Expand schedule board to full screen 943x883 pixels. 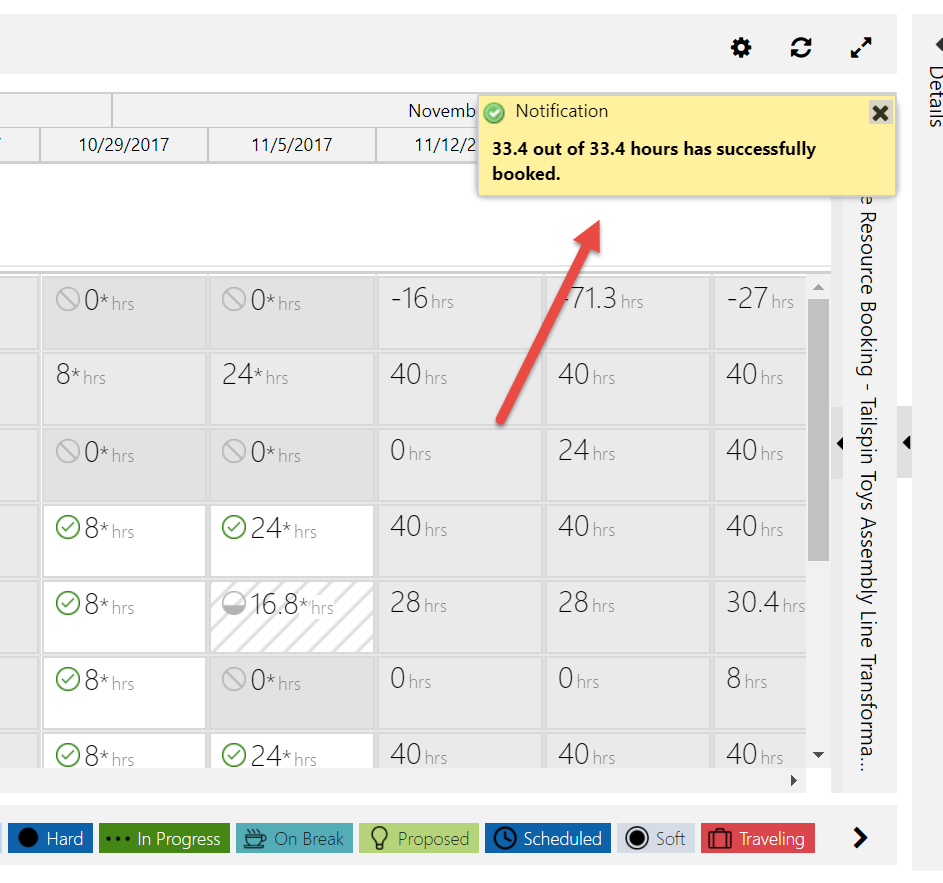click(x=861, y=47)
